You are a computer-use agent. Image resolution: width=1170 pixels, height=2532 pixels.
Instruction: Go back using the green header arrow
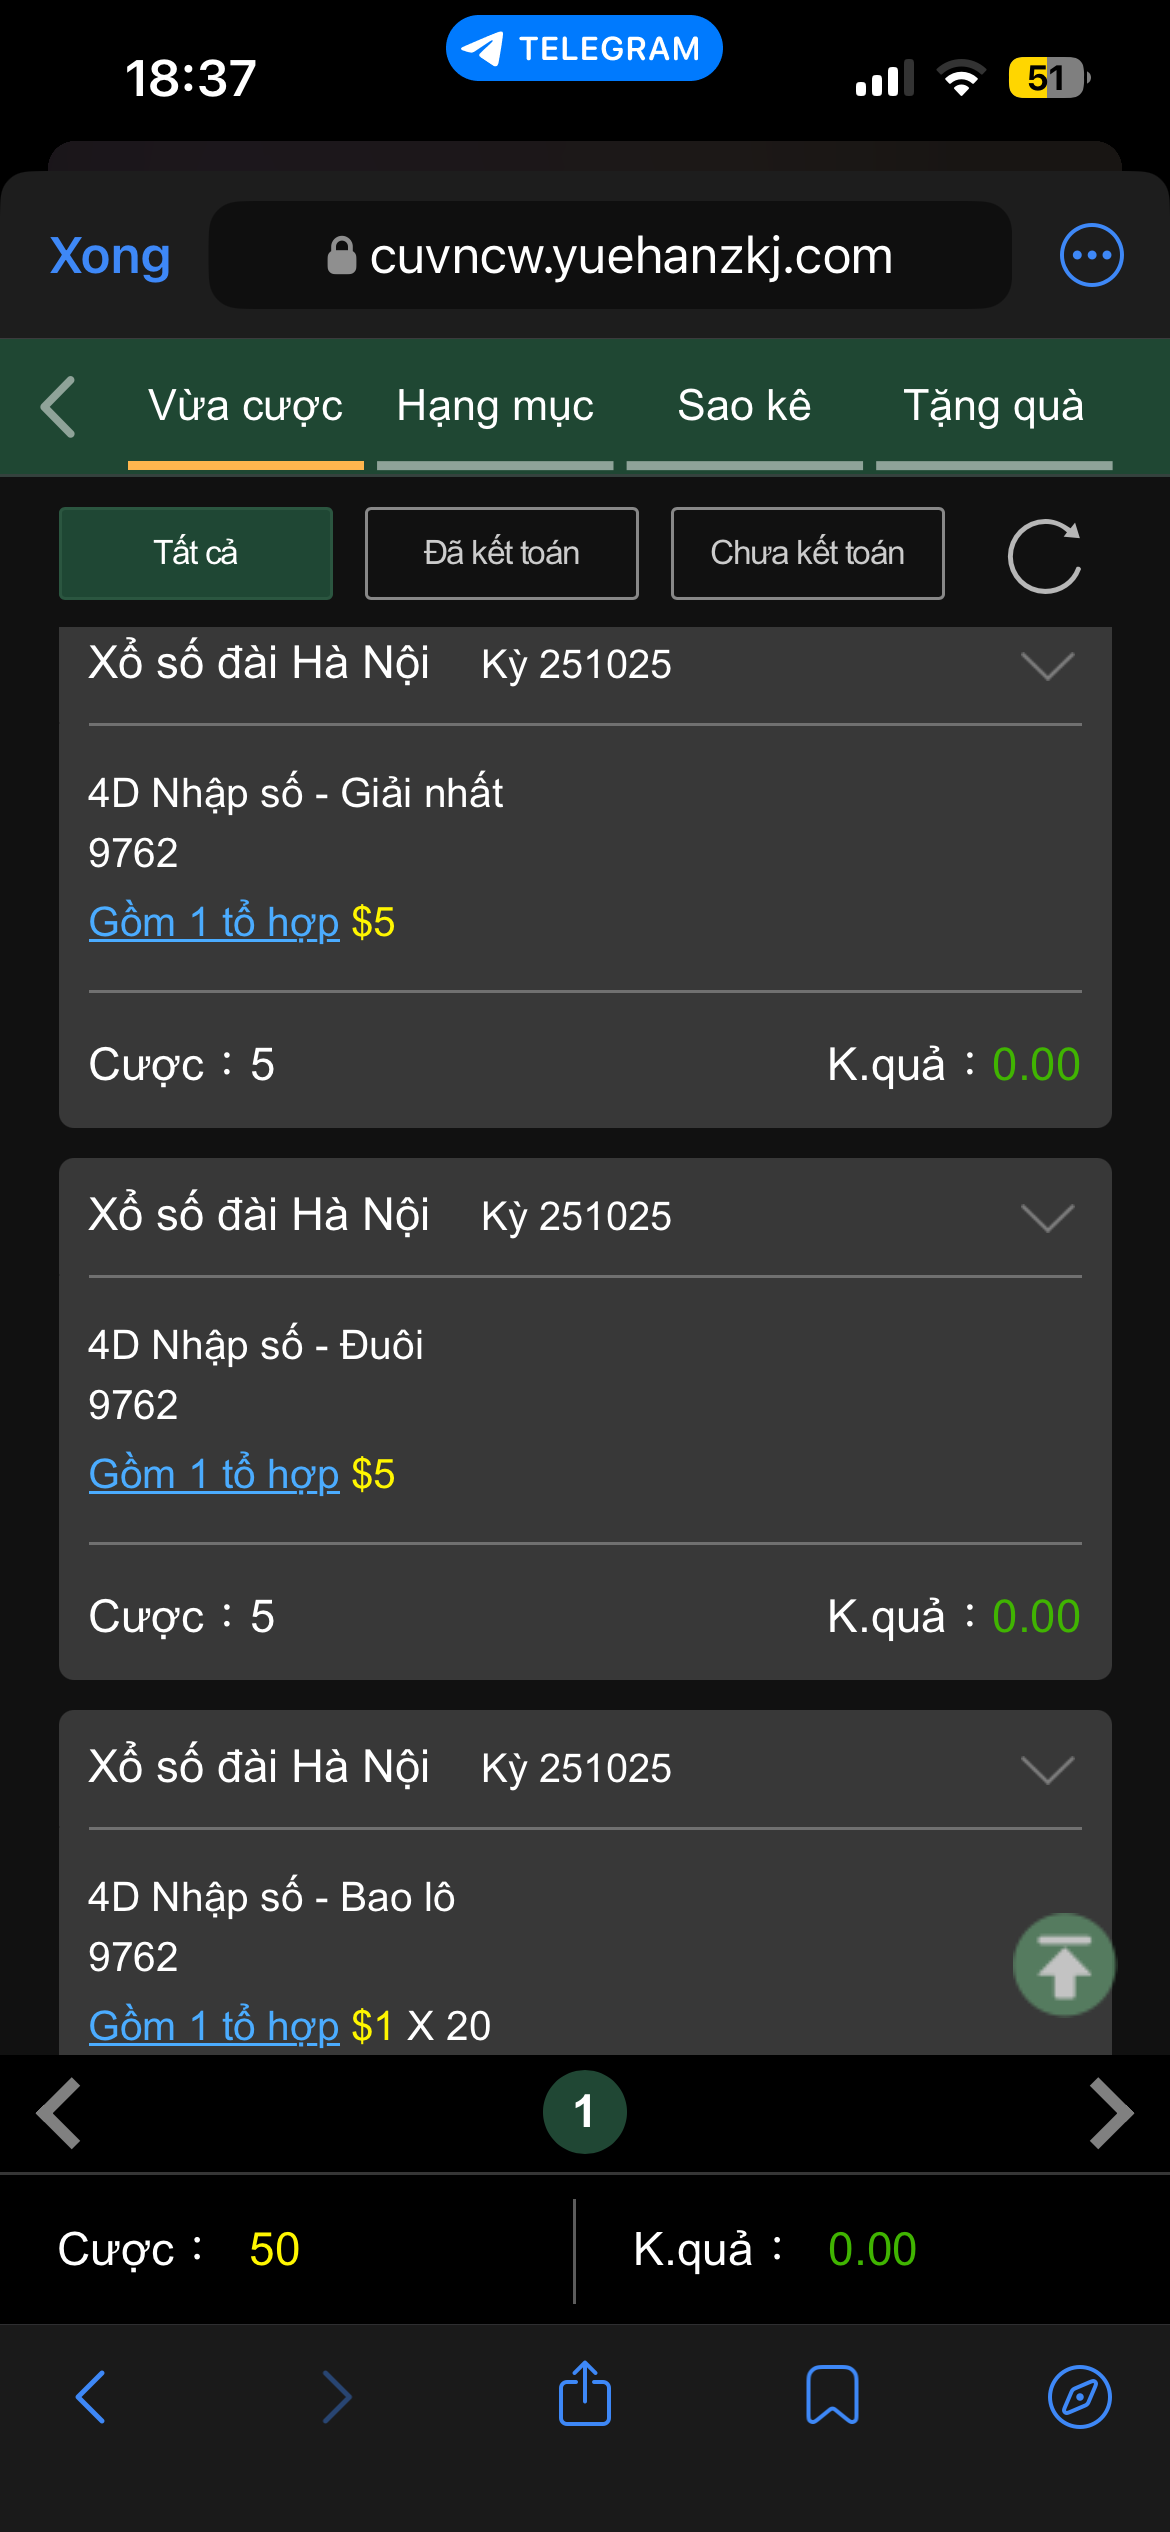tap(59, 407)
